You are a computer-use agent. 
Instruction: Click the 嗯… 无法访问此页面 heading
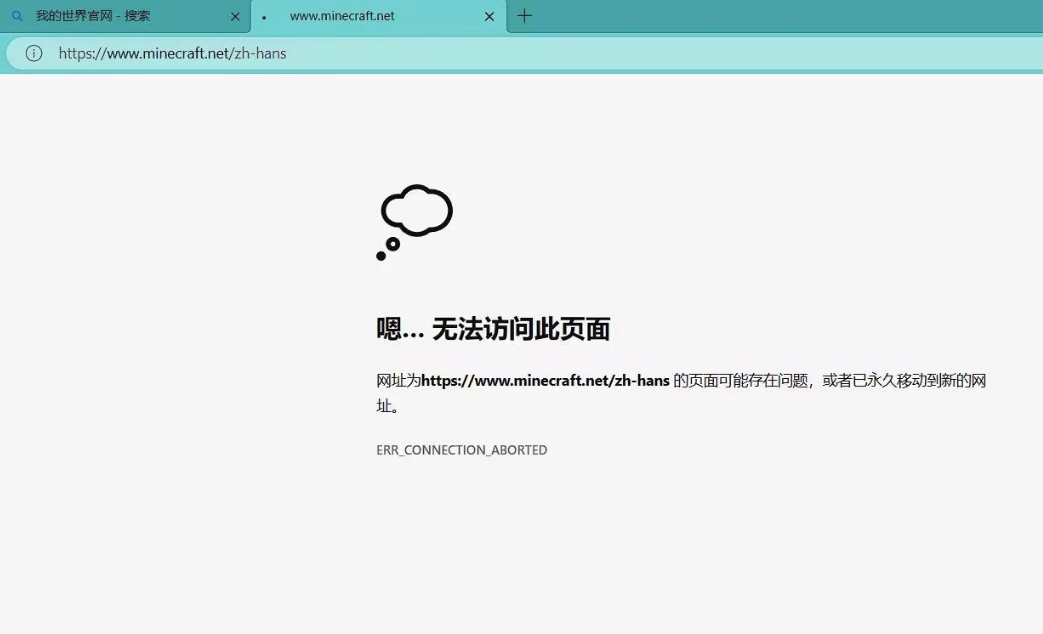(x=493, y=329)
